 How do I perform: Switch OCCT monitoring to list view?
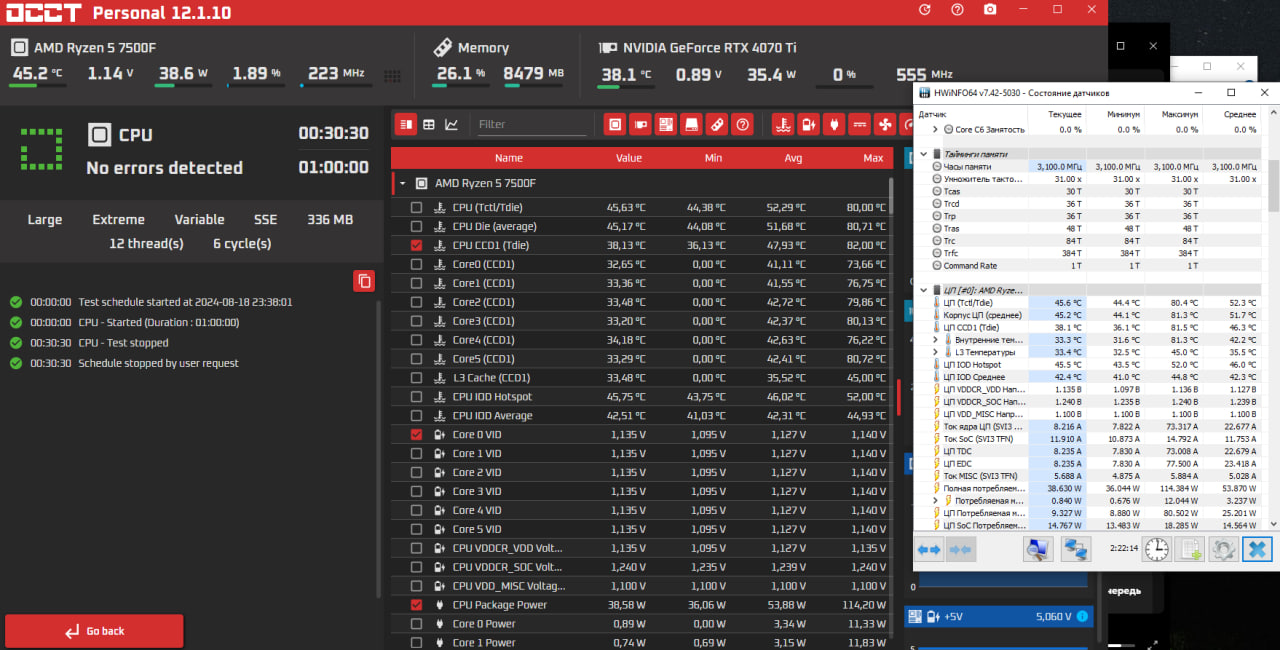406,124
